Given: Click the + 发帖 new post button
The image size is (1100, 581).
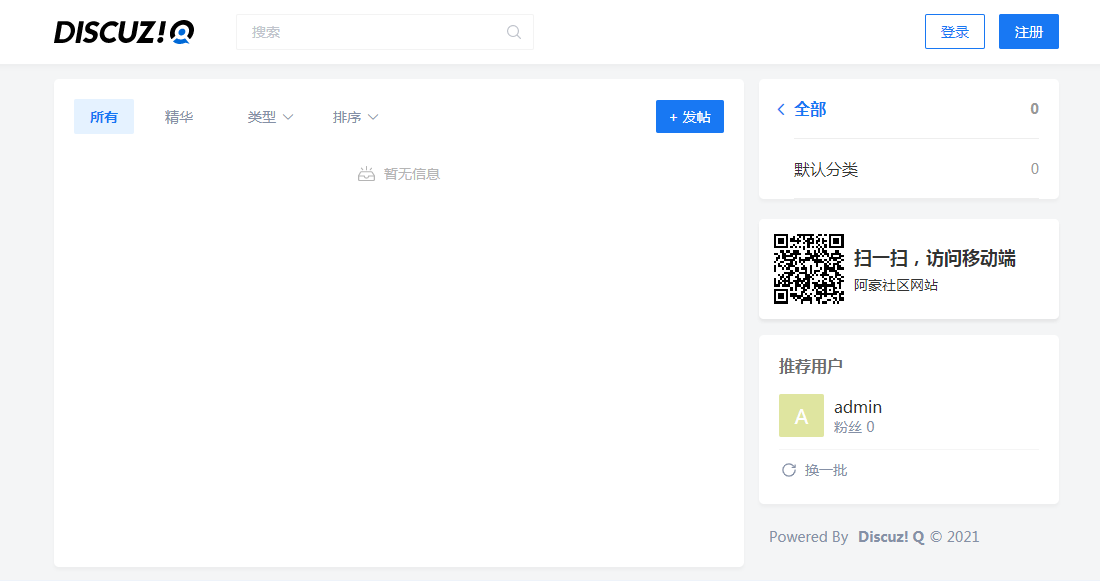Looking at the screenshot, I should coord(690,117).
